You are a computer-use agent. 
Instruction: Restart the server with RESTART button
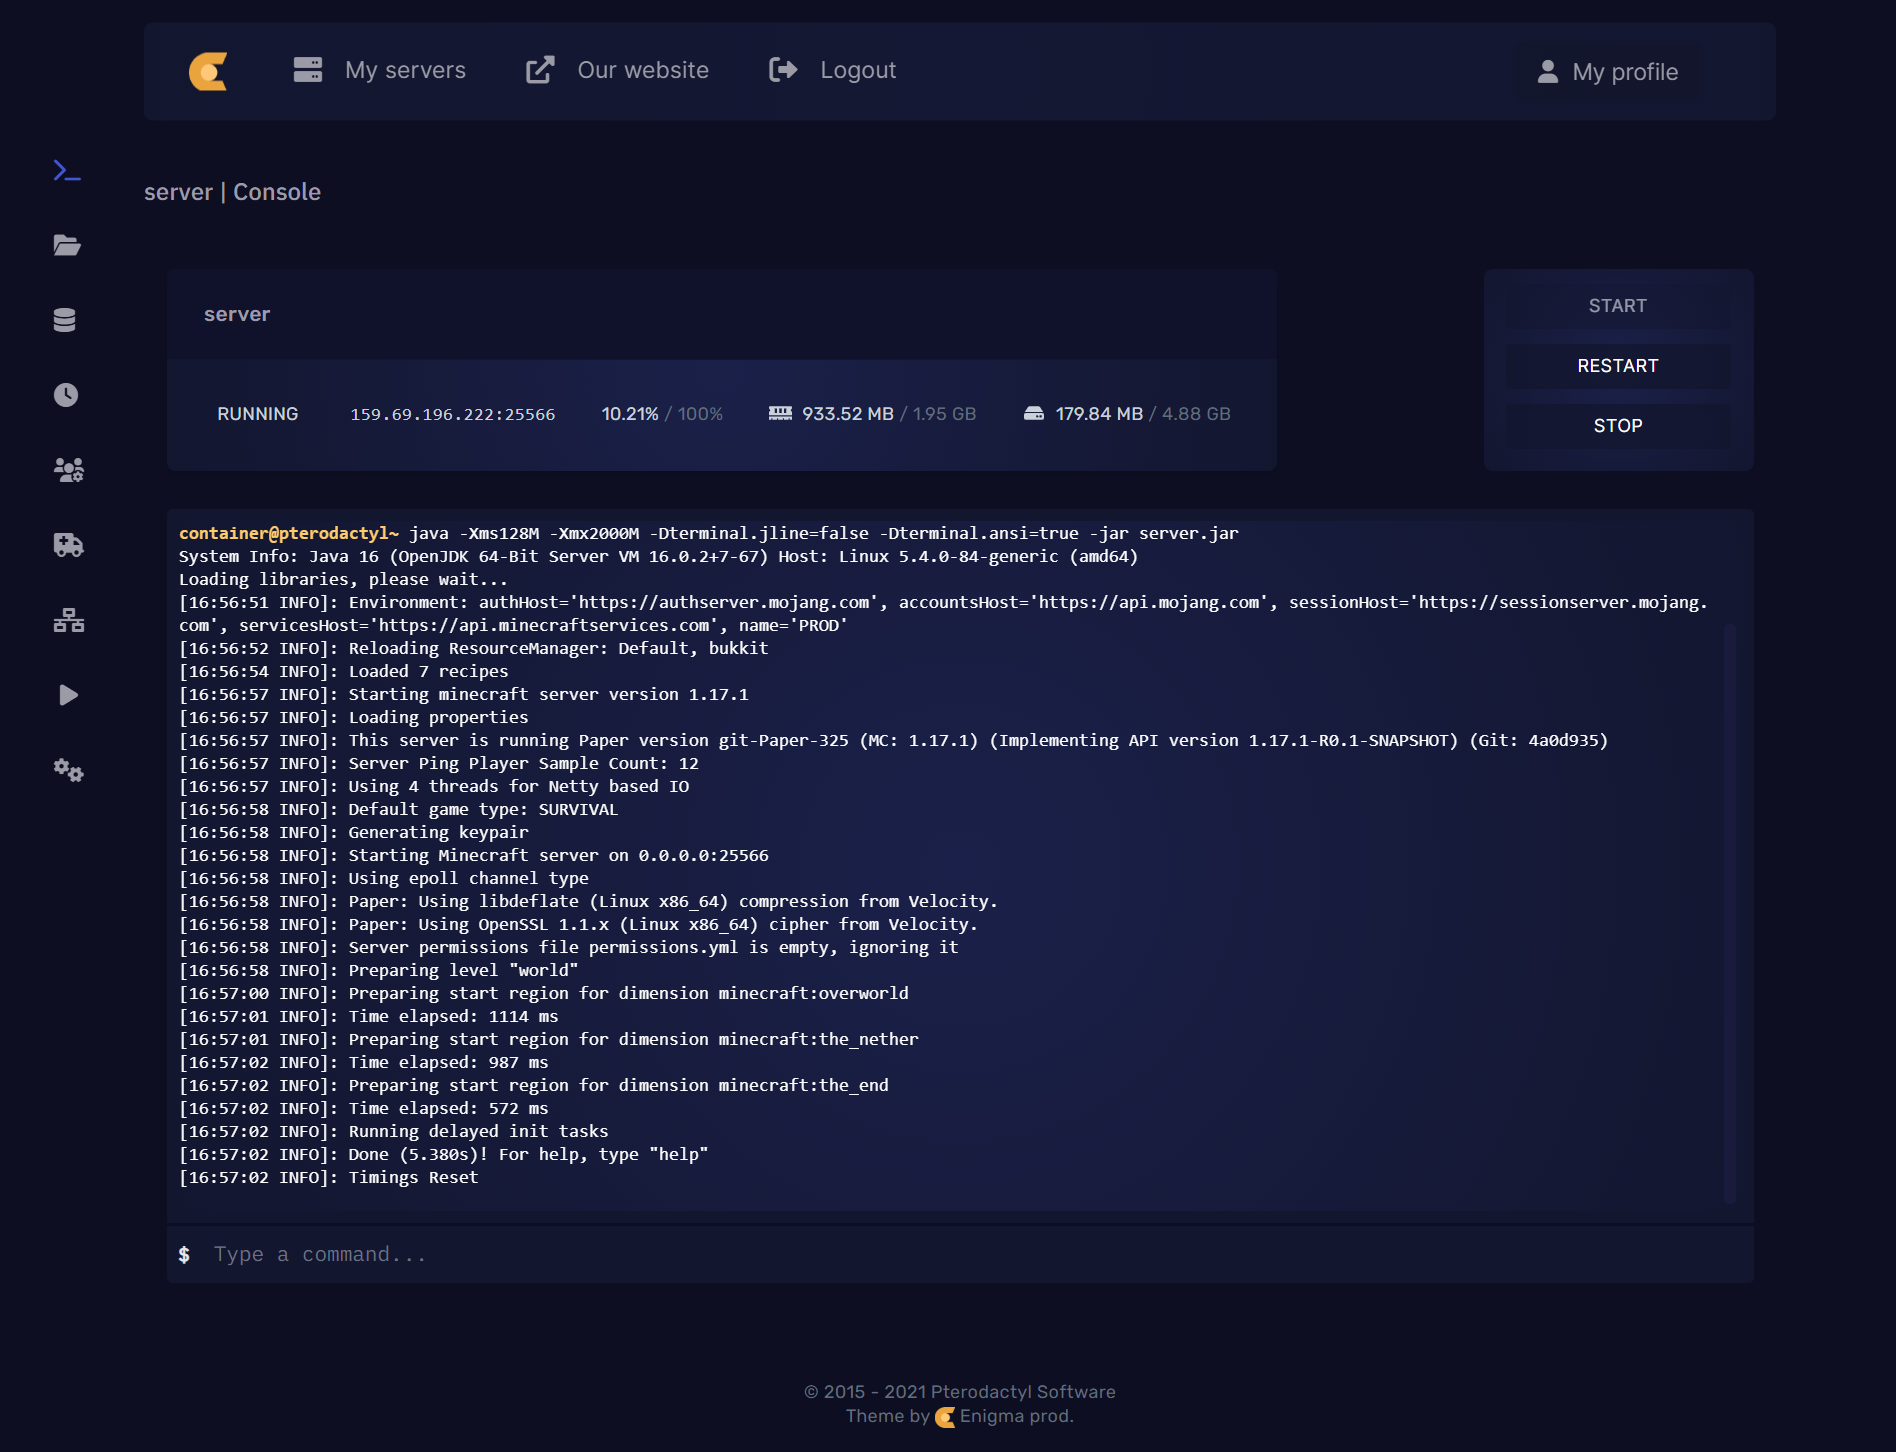point(1617,366)
